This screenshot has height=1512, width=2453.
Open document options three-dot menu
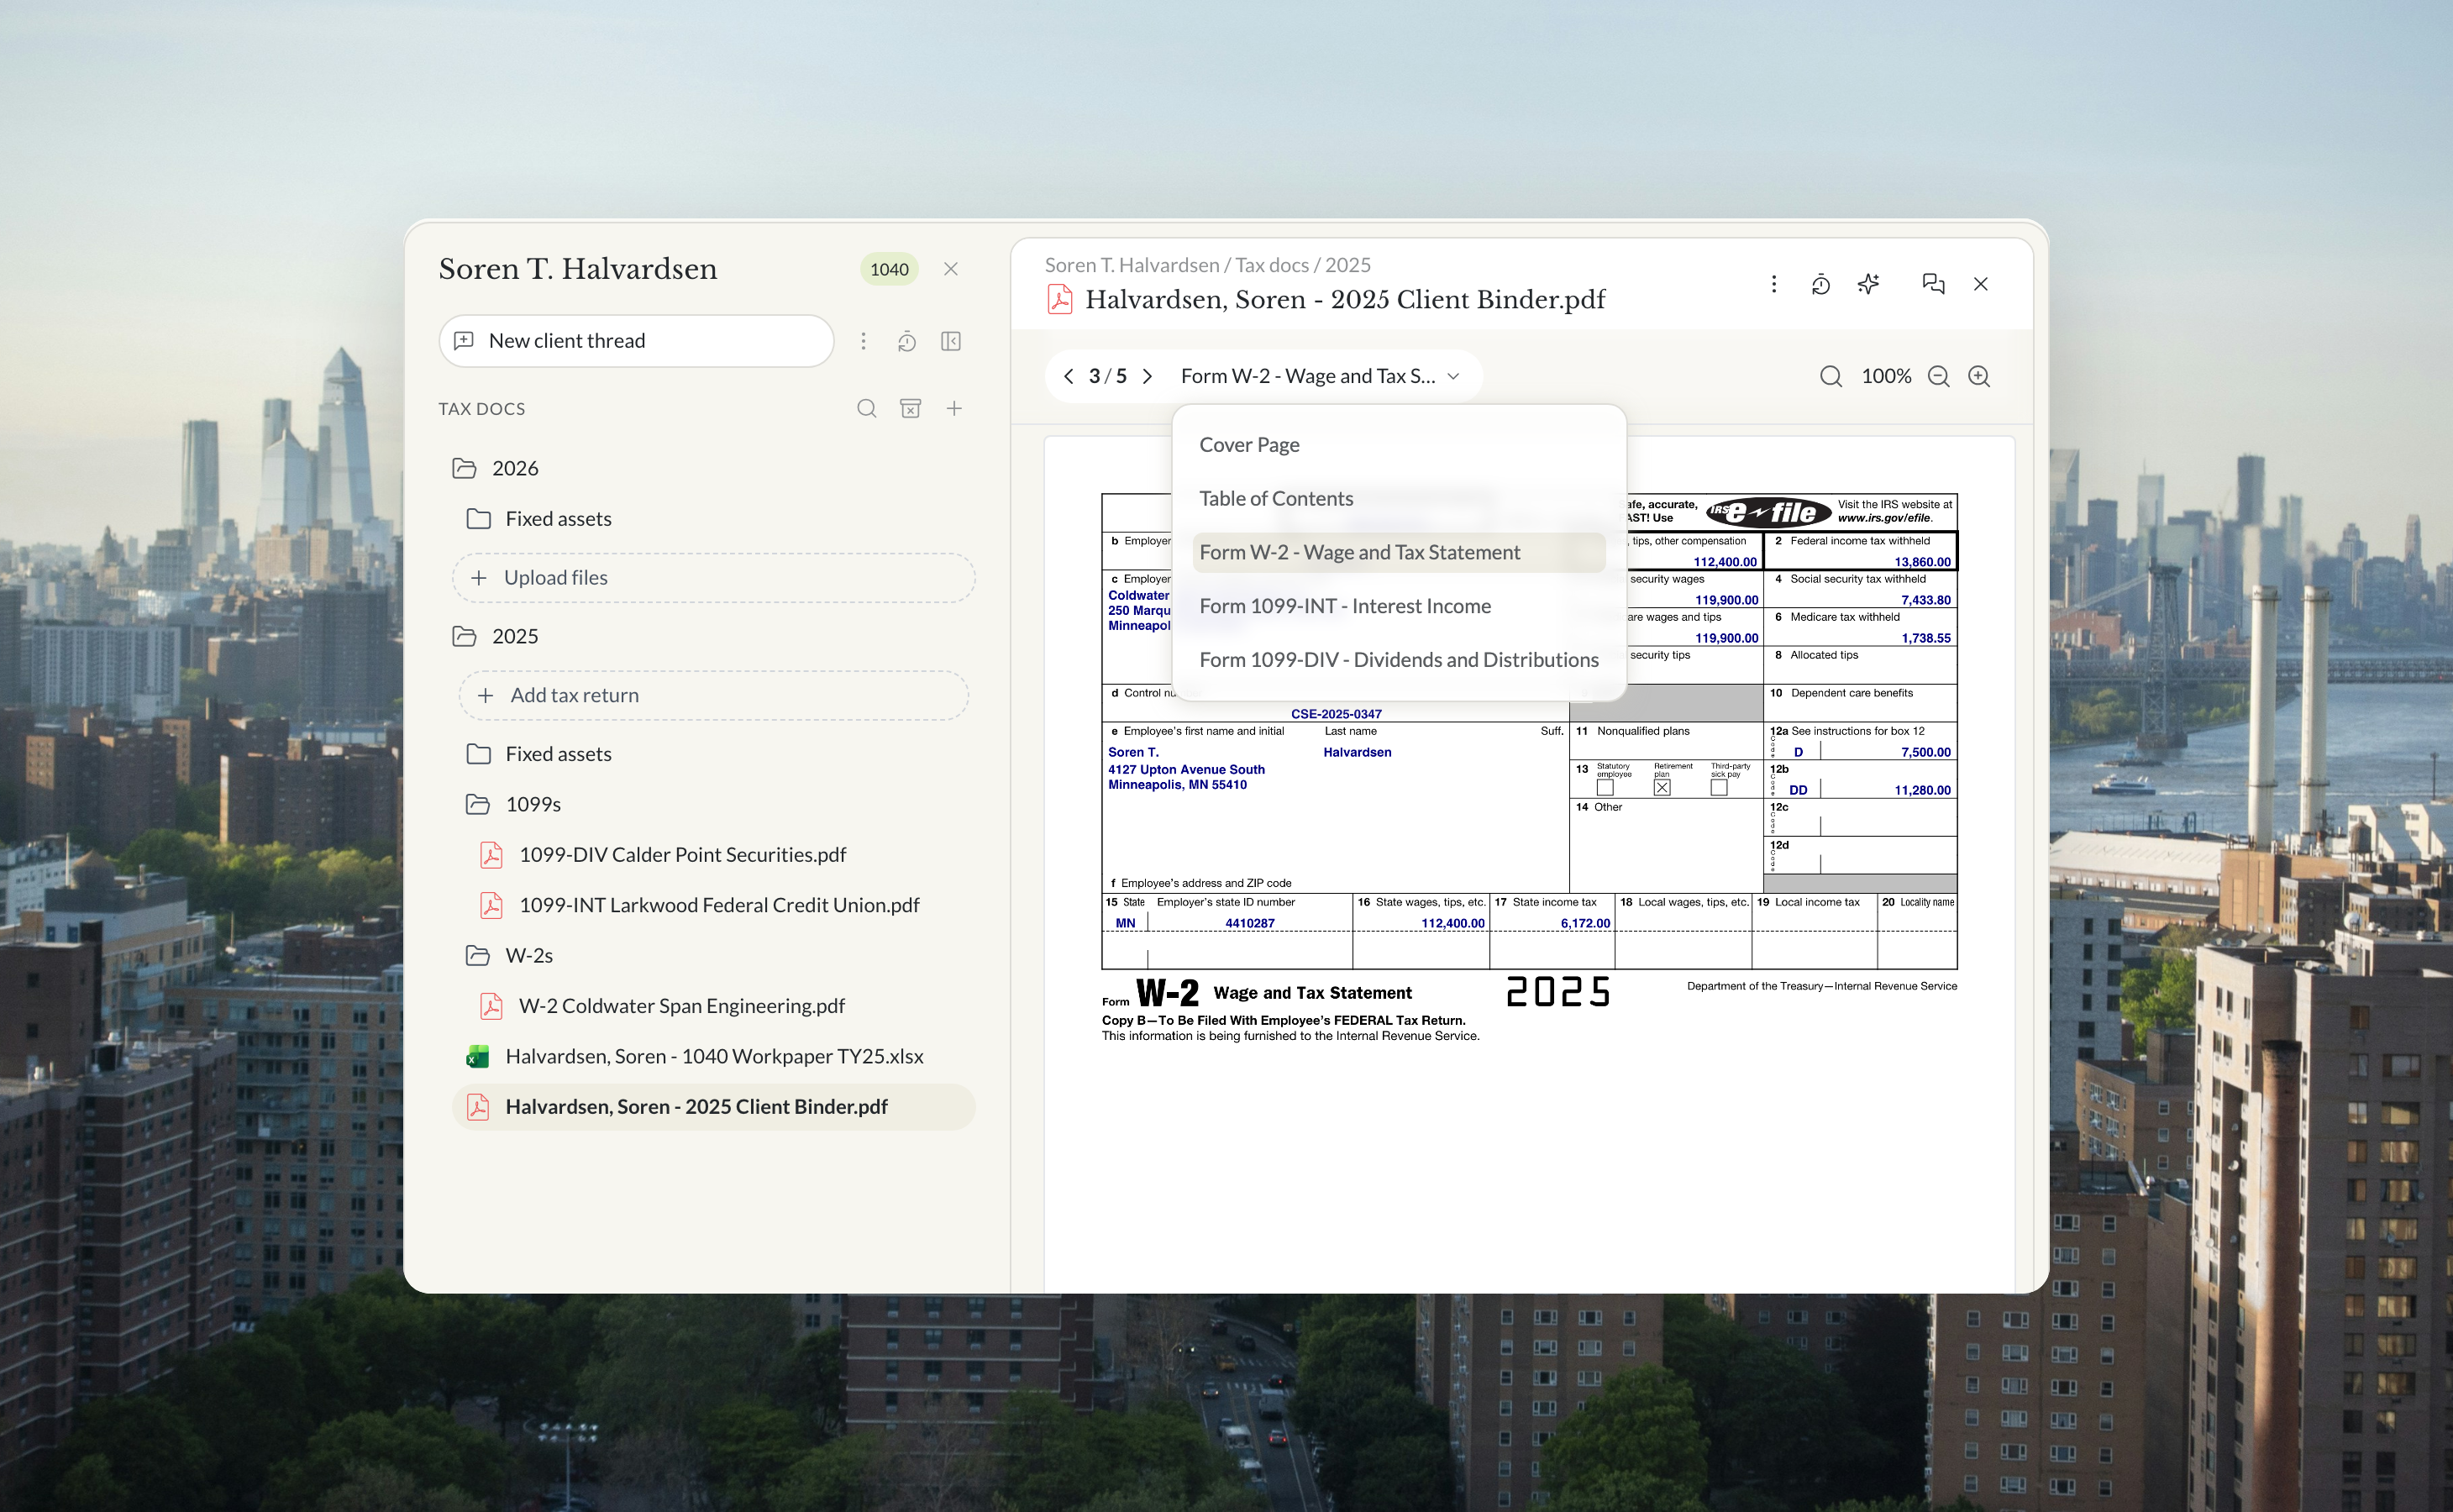click(1773, 284)
